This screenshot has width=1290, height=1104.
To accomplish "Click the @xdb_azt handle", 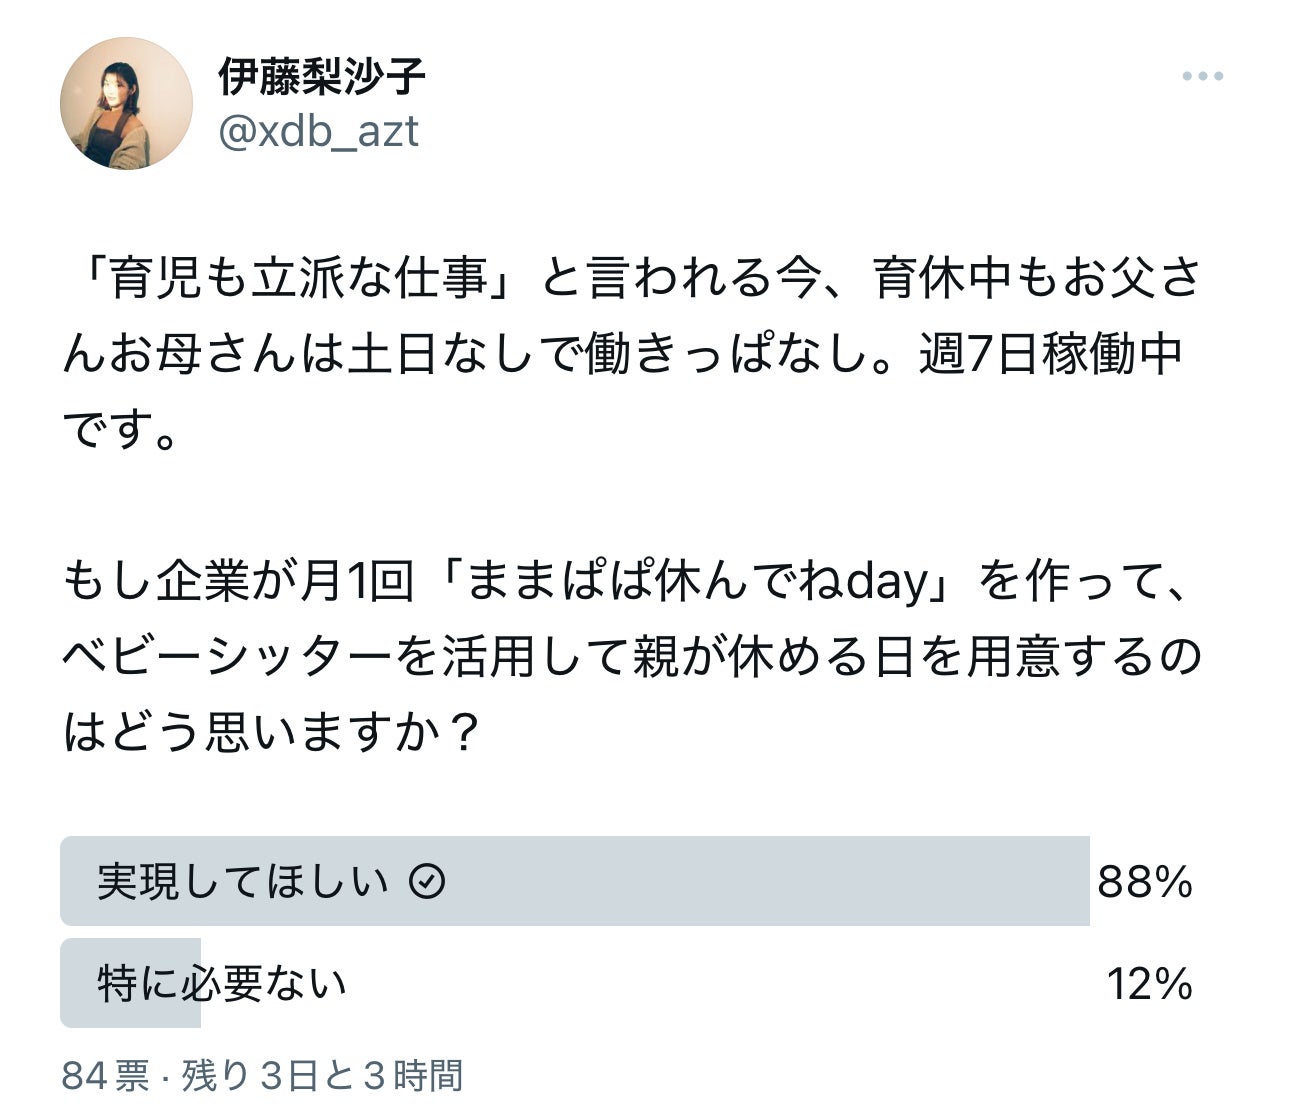I will coord(318,132).
